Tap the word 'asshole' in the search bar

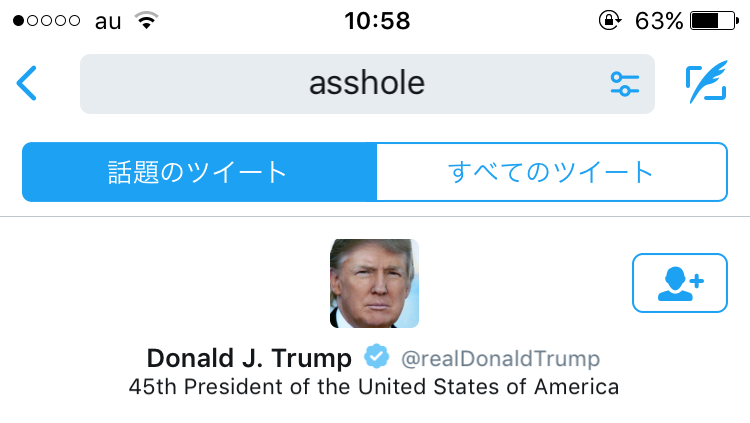click(367, 84)
